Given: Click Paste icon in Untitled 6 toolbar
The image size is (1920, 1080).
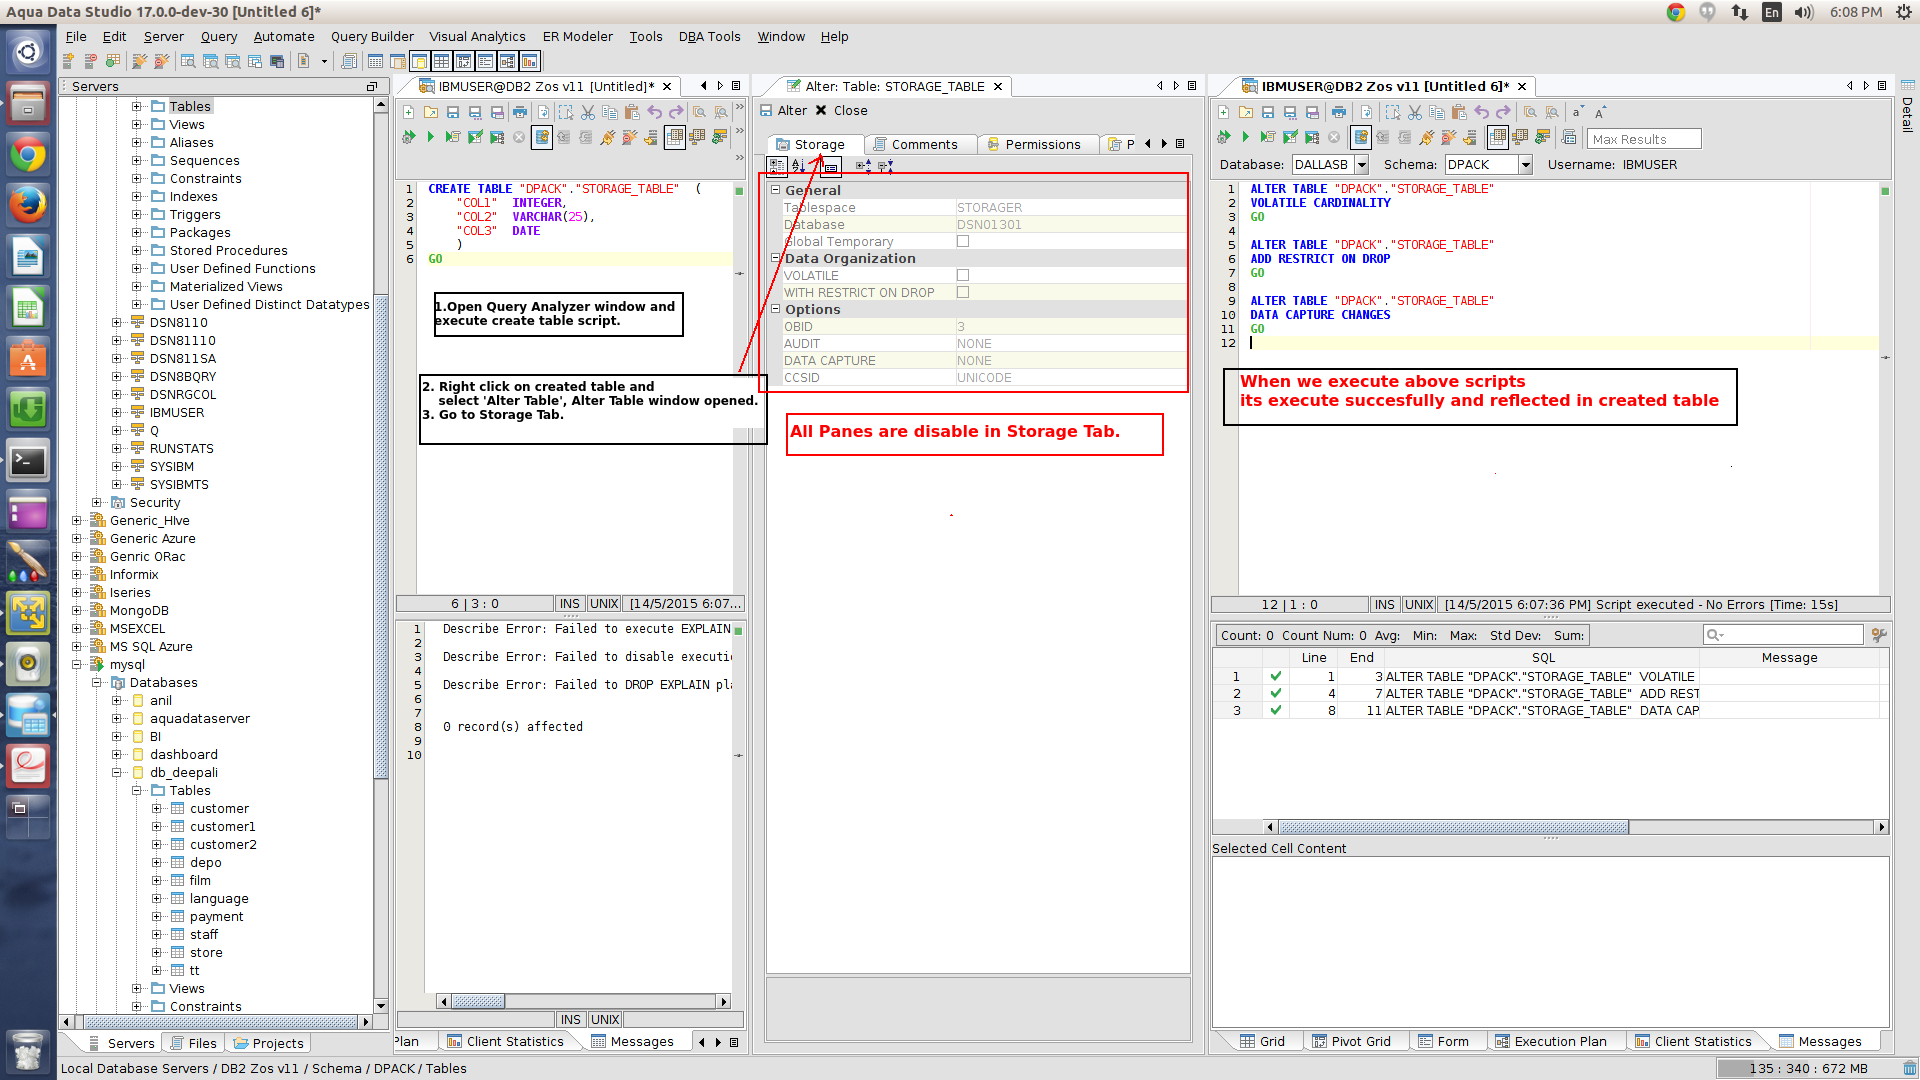Looking at the screenshot, I should (1459, 112).
